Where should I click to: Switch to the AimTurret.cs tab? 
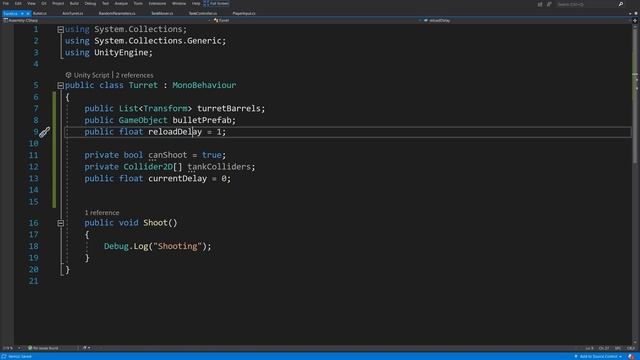(73, 13)
